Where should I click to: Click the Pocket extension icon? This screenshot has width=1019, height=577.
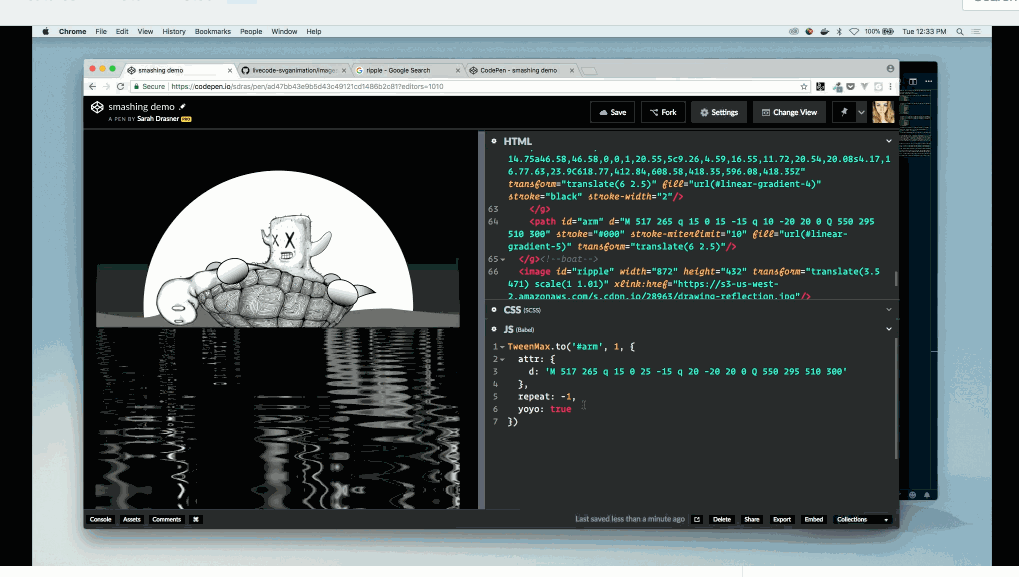(851, 86)
